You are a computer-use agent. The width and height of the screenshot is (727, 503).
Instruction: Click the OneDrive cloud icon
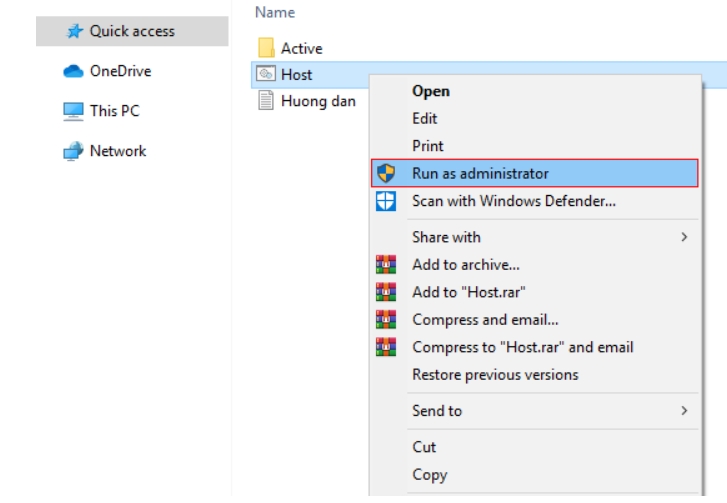point(71,71)
